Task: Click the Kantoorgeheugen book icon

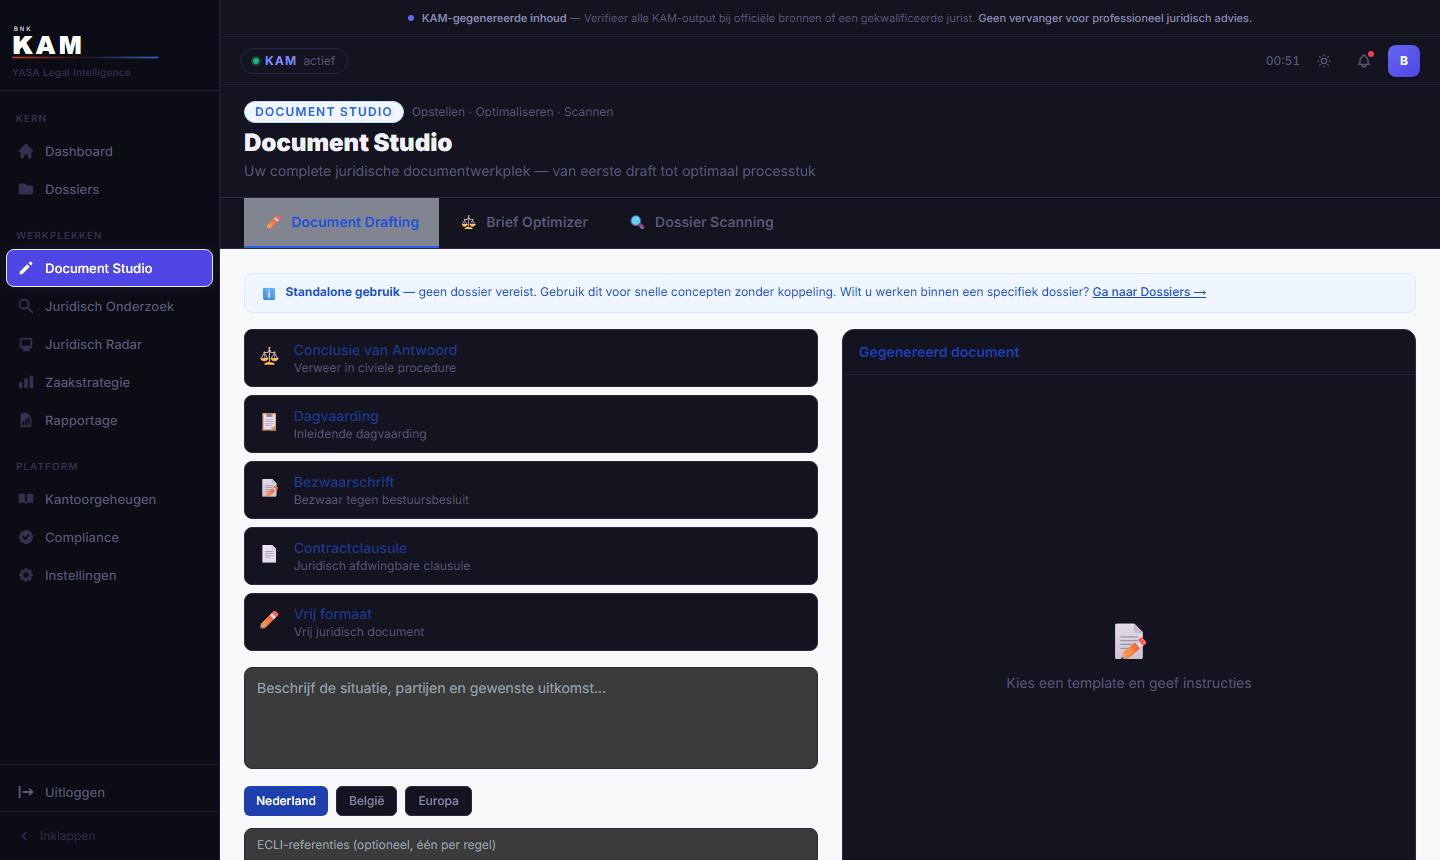Action: pyautogui.click(x=26, y=499)
